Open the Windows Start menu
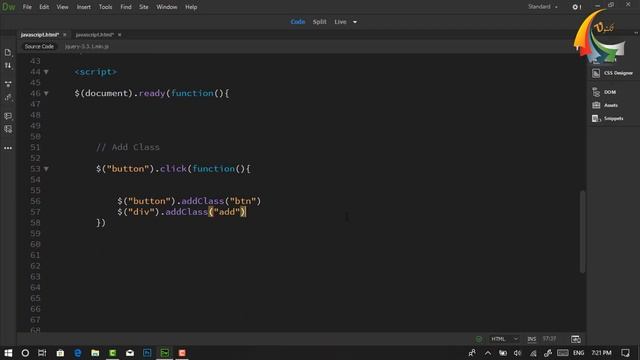Image resolution: width=640 pixels, height=360 pixels. (x=8, y=353)
